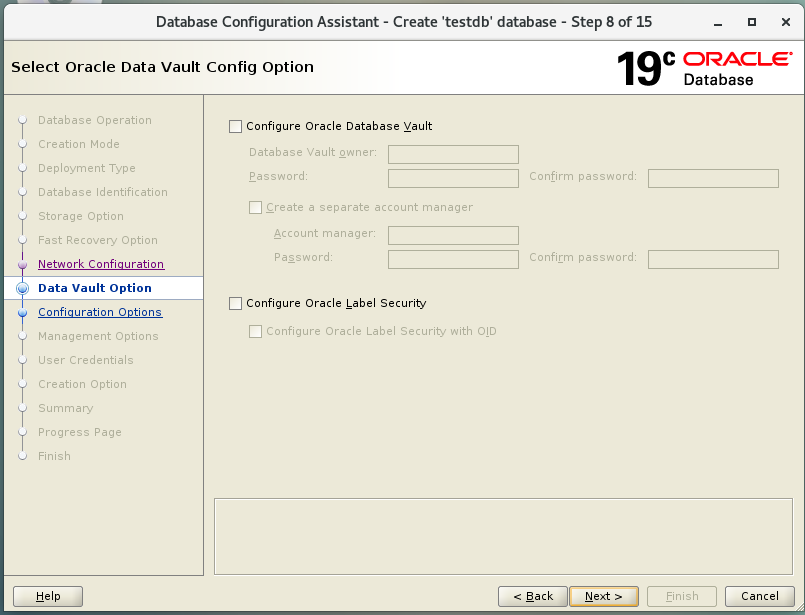
Task: Go back with the Back button
Action: click(x=532, y=596)
